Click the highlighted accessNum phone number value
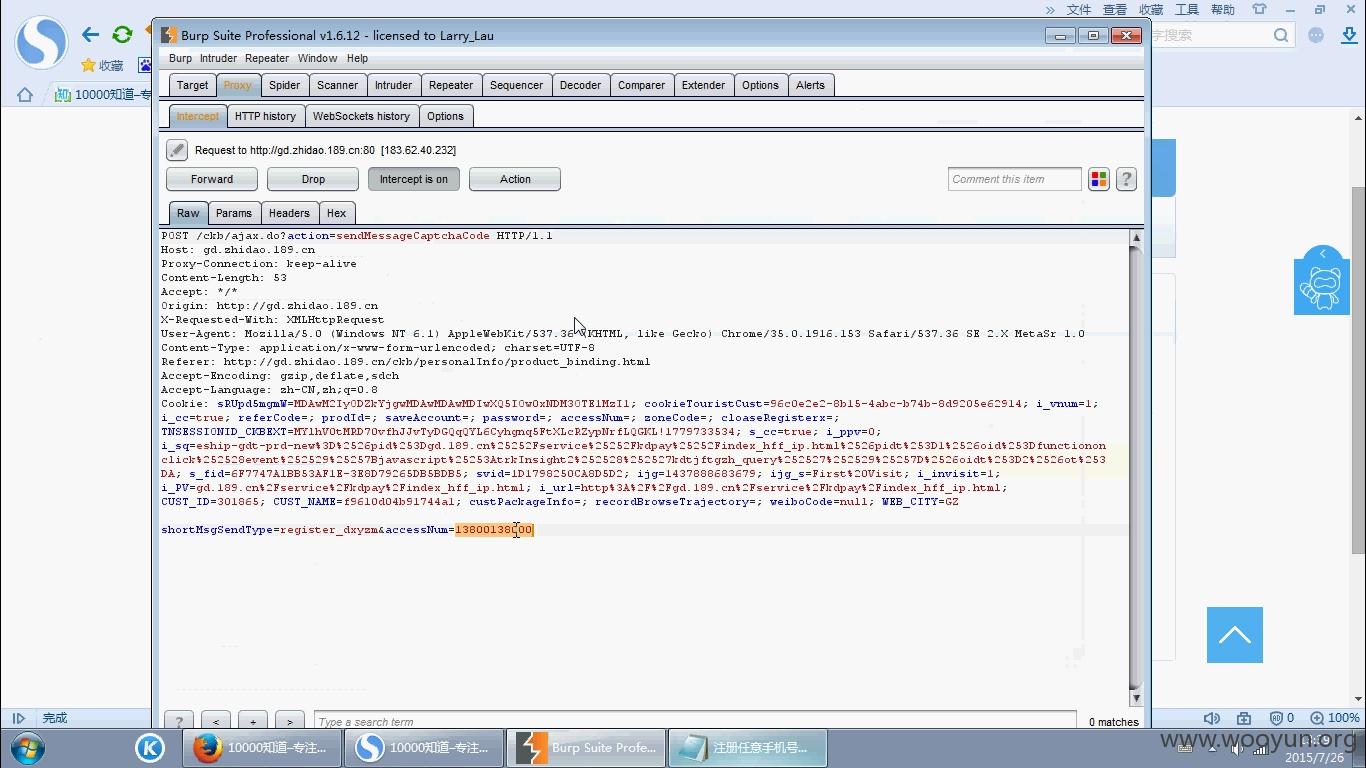 495,530
